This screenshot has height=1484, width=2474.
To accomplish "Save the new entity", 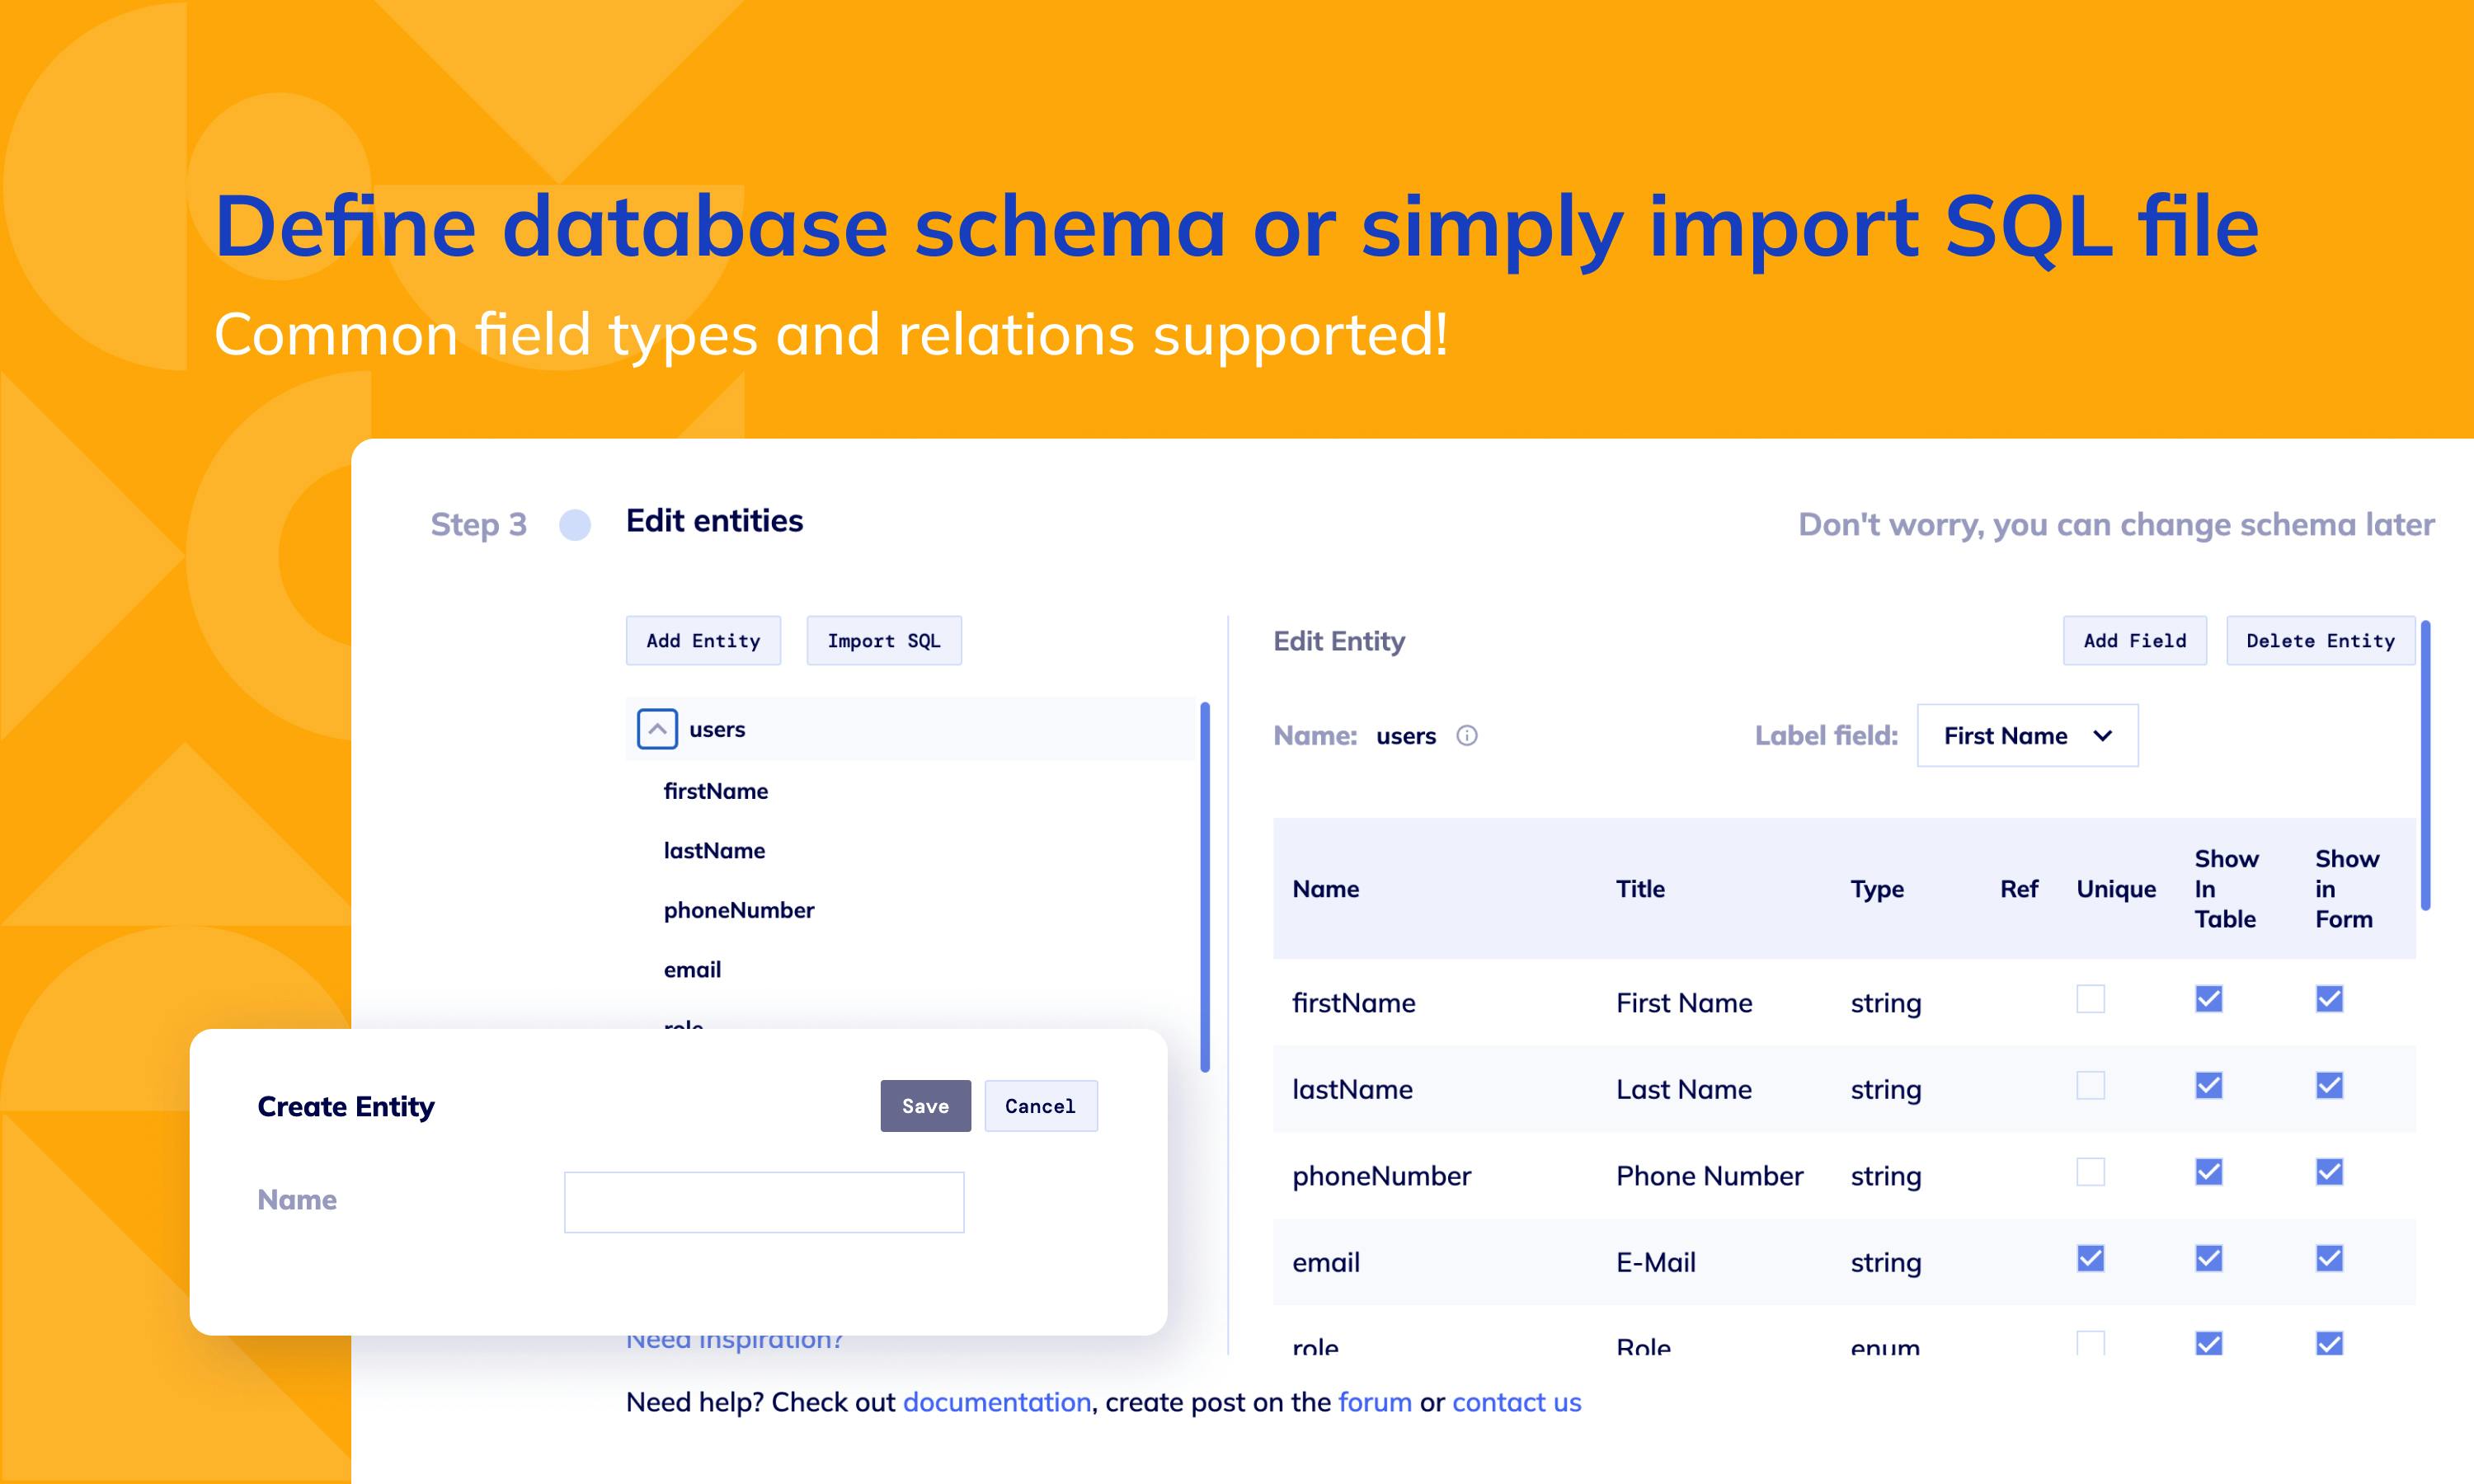I will click(925, 1106).
